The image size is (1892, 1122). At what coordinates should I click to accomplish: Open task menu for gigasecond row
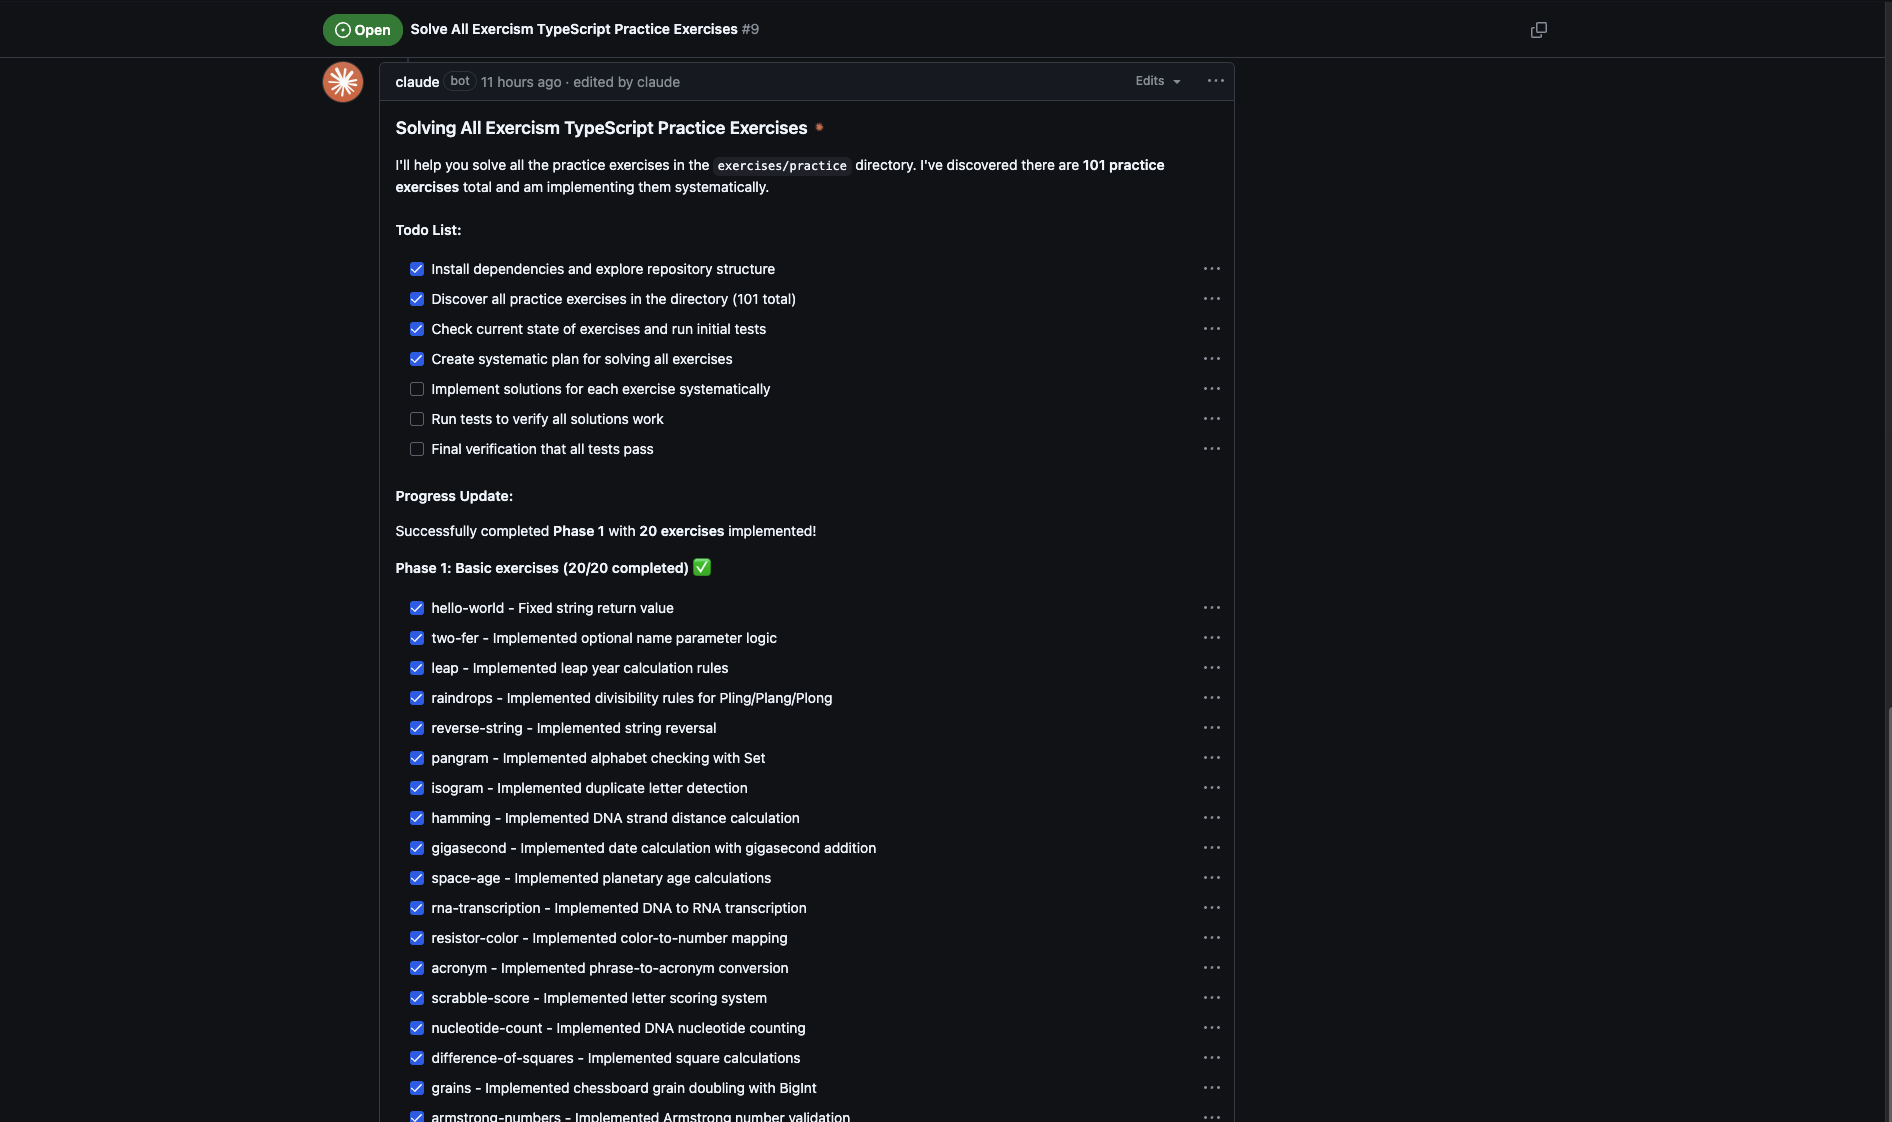coord(1212,848)
